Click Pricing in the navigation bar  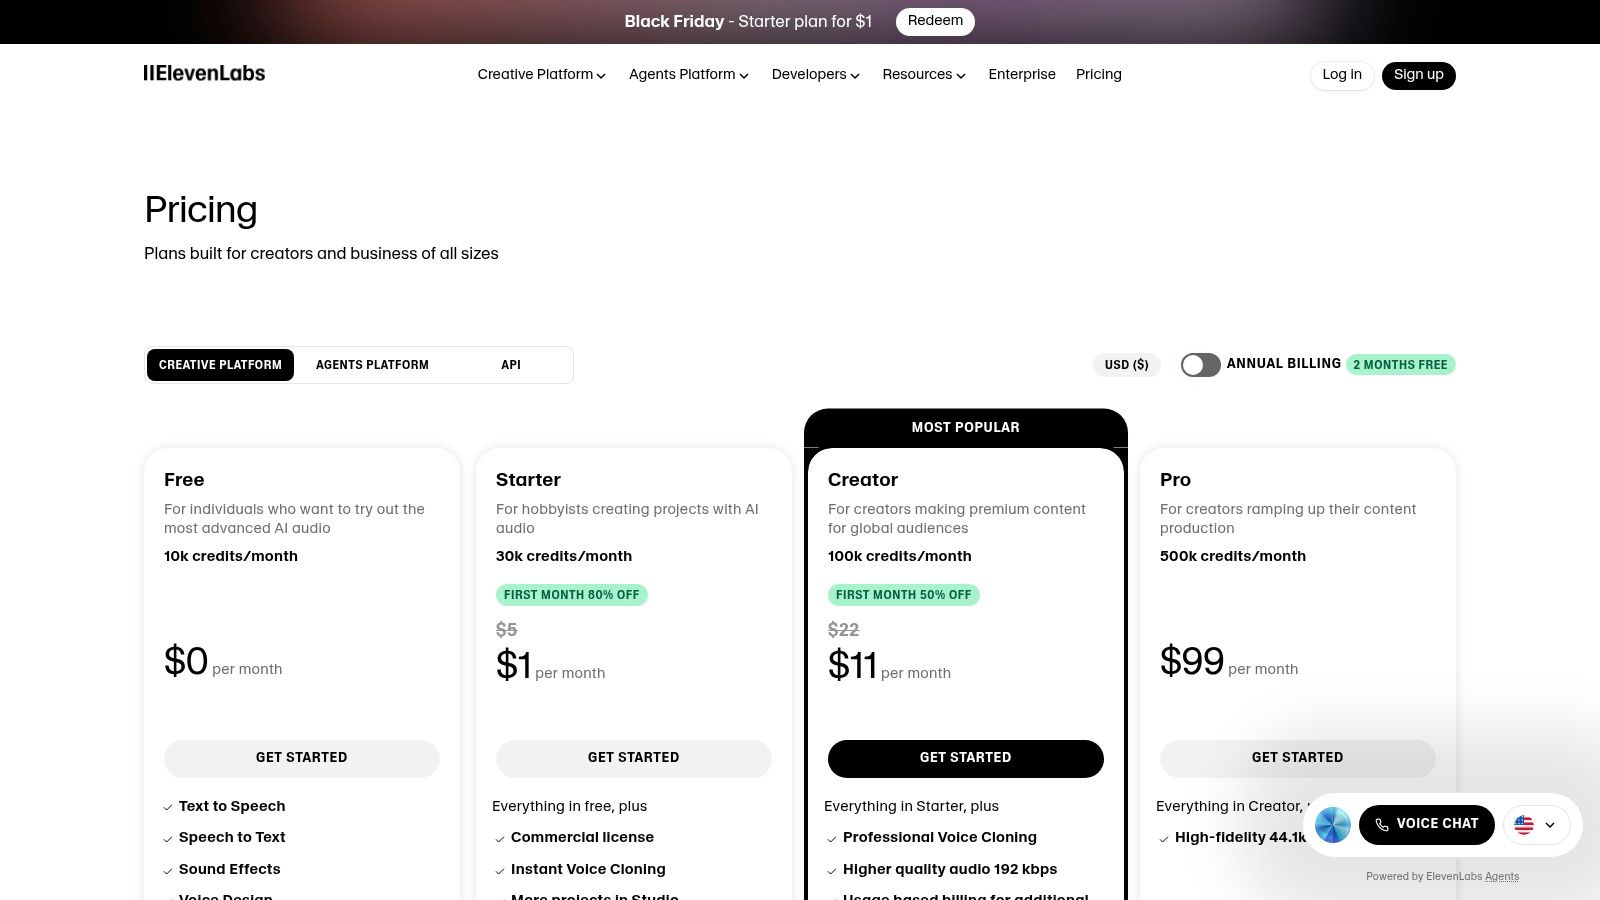click(x=1098, y=75)
